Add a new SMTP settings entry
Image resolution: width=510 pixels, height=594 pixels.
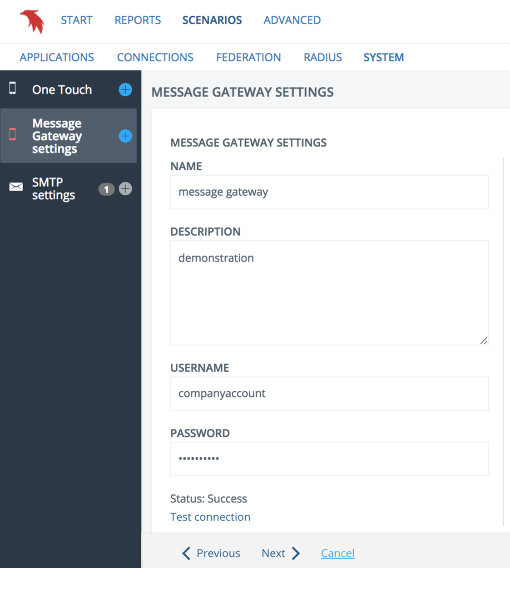[x=125, y=189]
